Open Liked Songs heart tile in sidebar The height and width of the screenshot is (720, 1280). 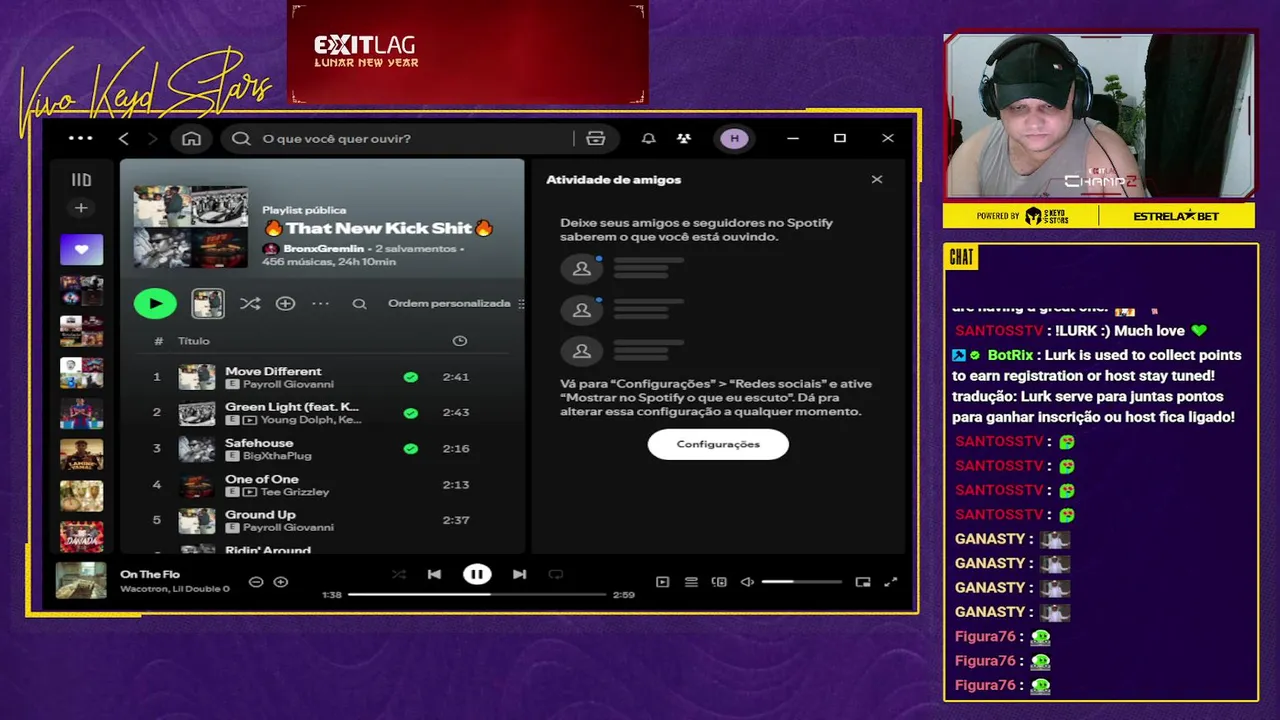[x=81, y=249]
